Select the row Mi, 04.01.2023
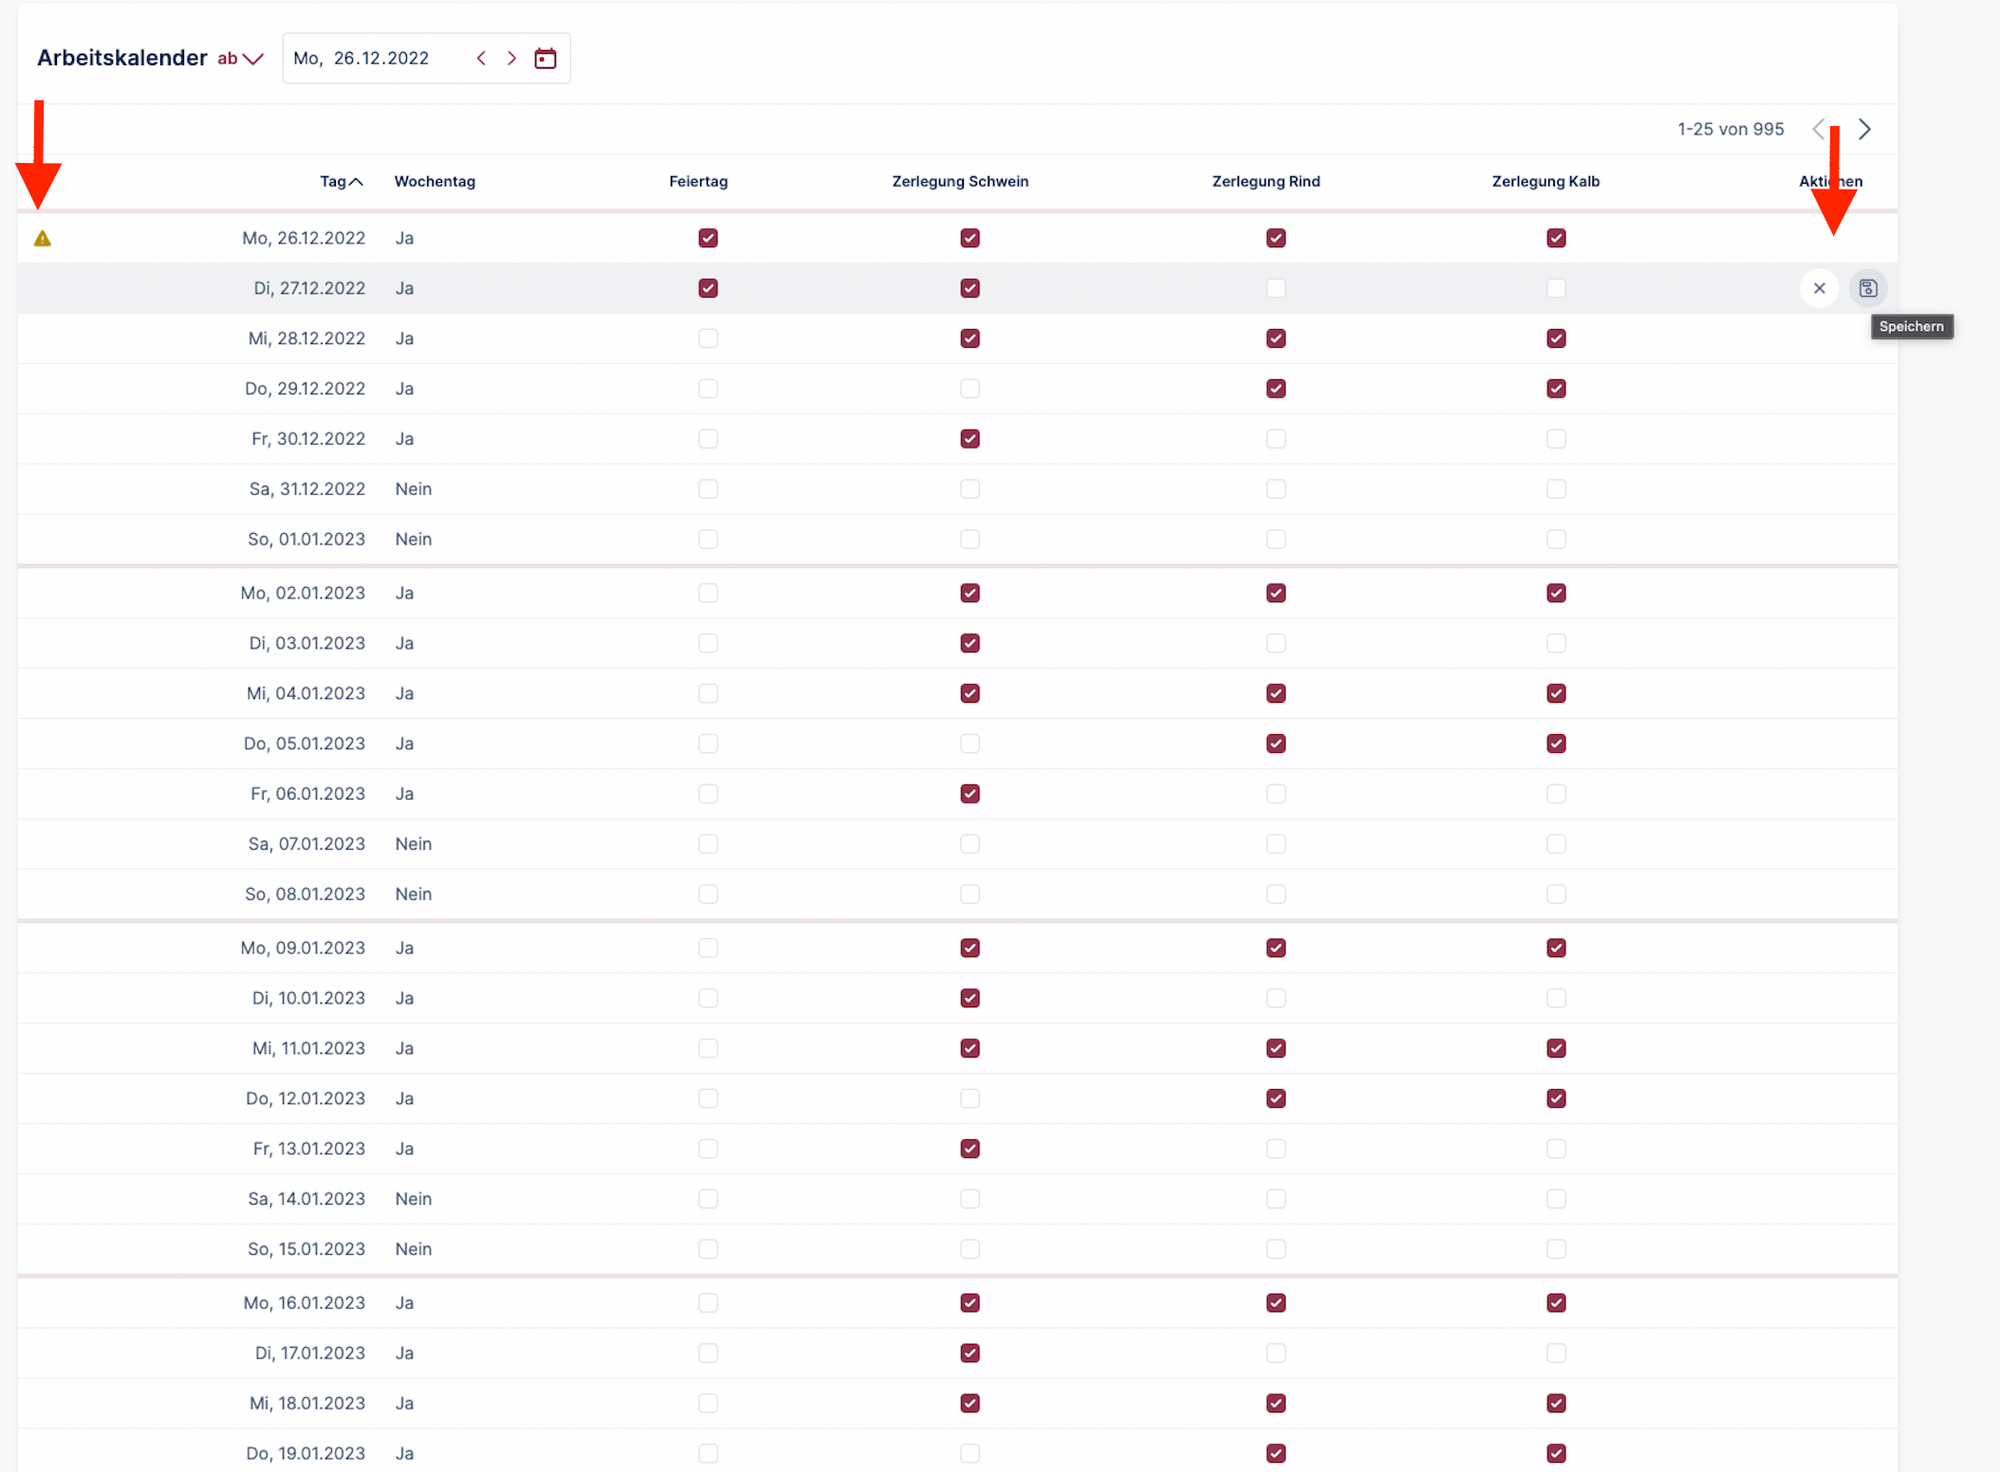2000x1472 pixels. coord(305,693)
